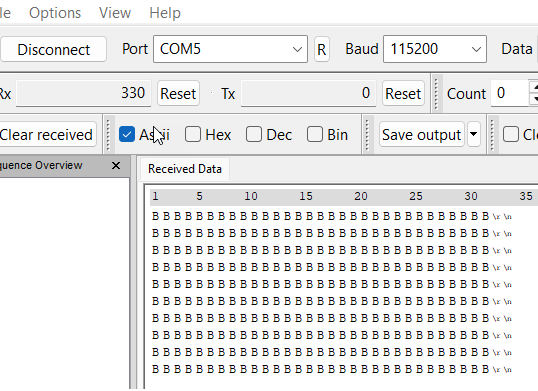Click the R rescan ports button
Screen dimensions: 538x391
pyautogui.click(x=322, y=49)
